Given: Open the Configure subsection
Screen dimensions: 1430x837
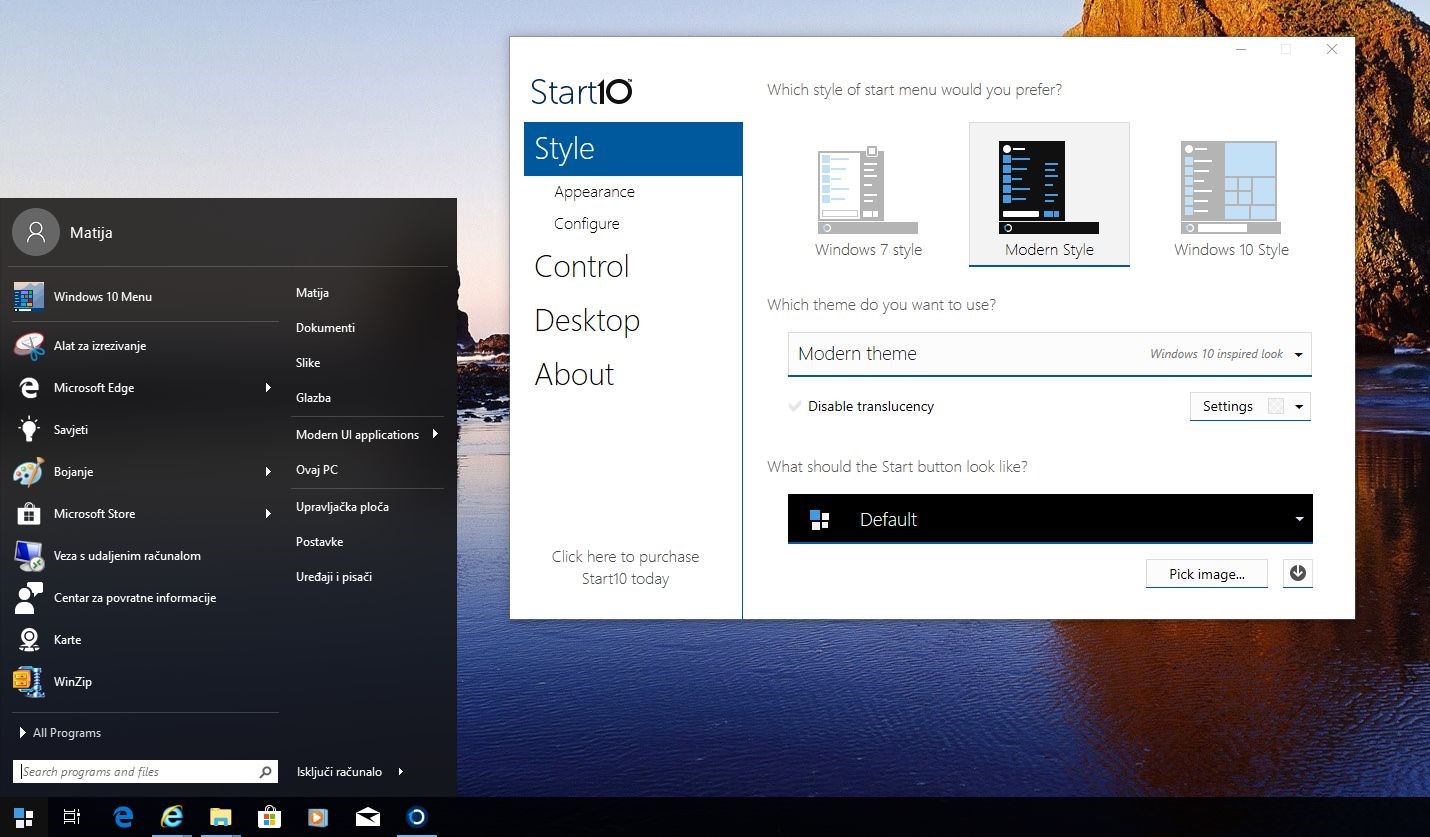Looking at the screenshot, I should 587,224.
